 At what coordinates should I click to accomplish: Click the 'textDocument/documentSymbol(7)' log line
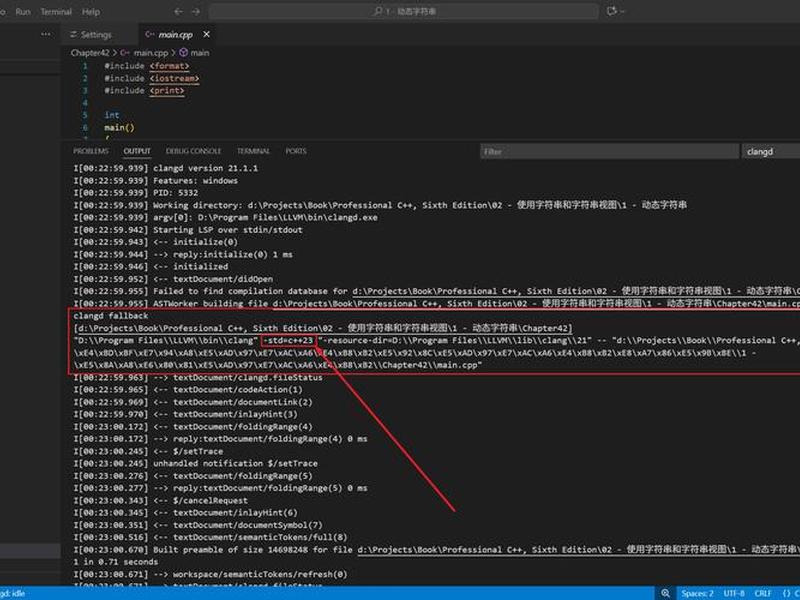pos(198,525)
